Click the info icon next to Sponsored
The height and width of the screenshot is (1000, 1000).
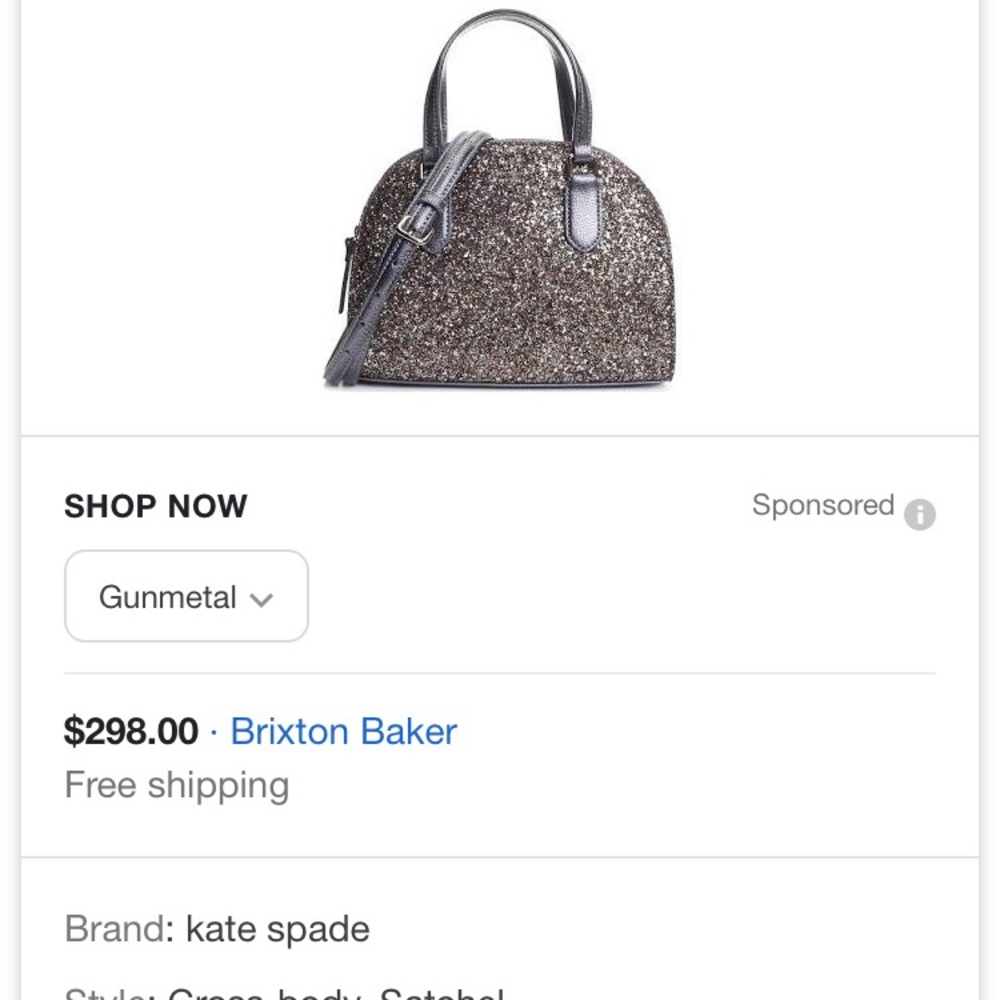pyautogui.click(x=919, y=515)
